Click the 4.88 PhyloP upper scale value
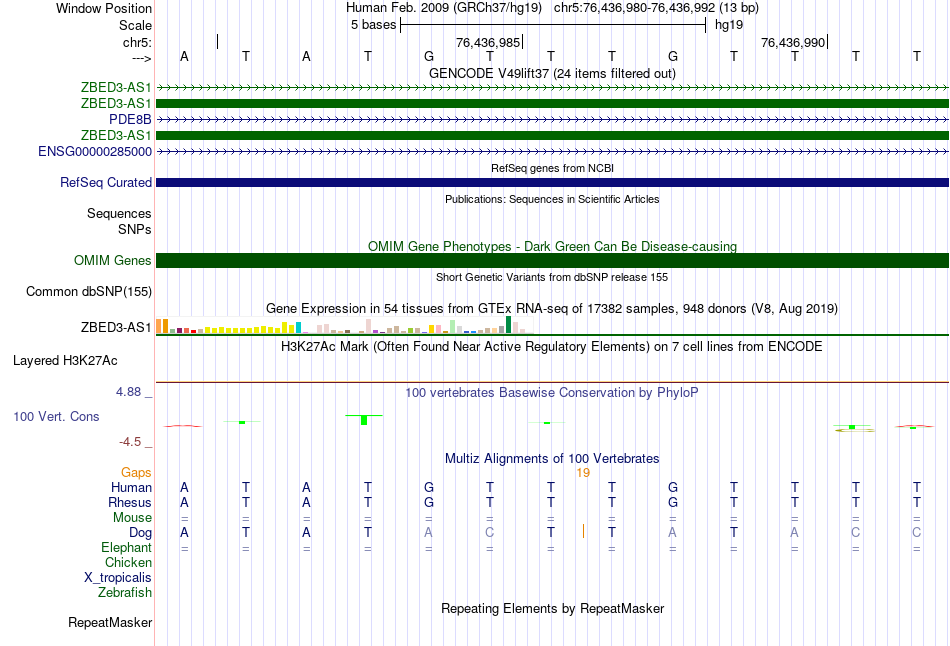Viewport: 950px width, 646px height. pos(128,392)
